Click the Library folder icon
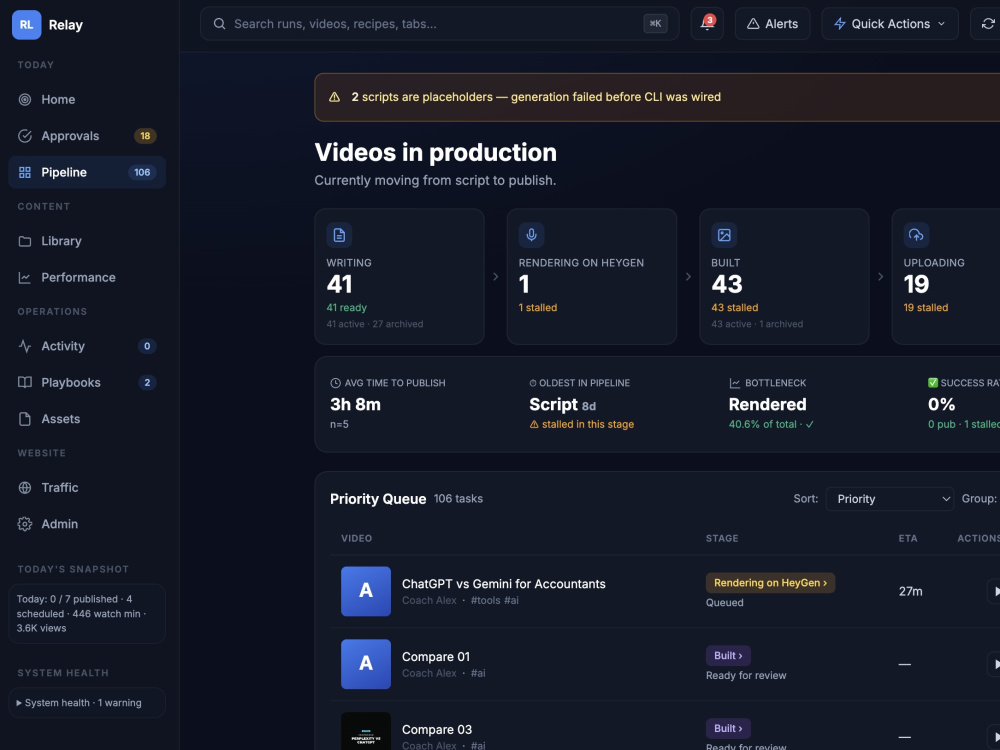 (x=25, y=241)
